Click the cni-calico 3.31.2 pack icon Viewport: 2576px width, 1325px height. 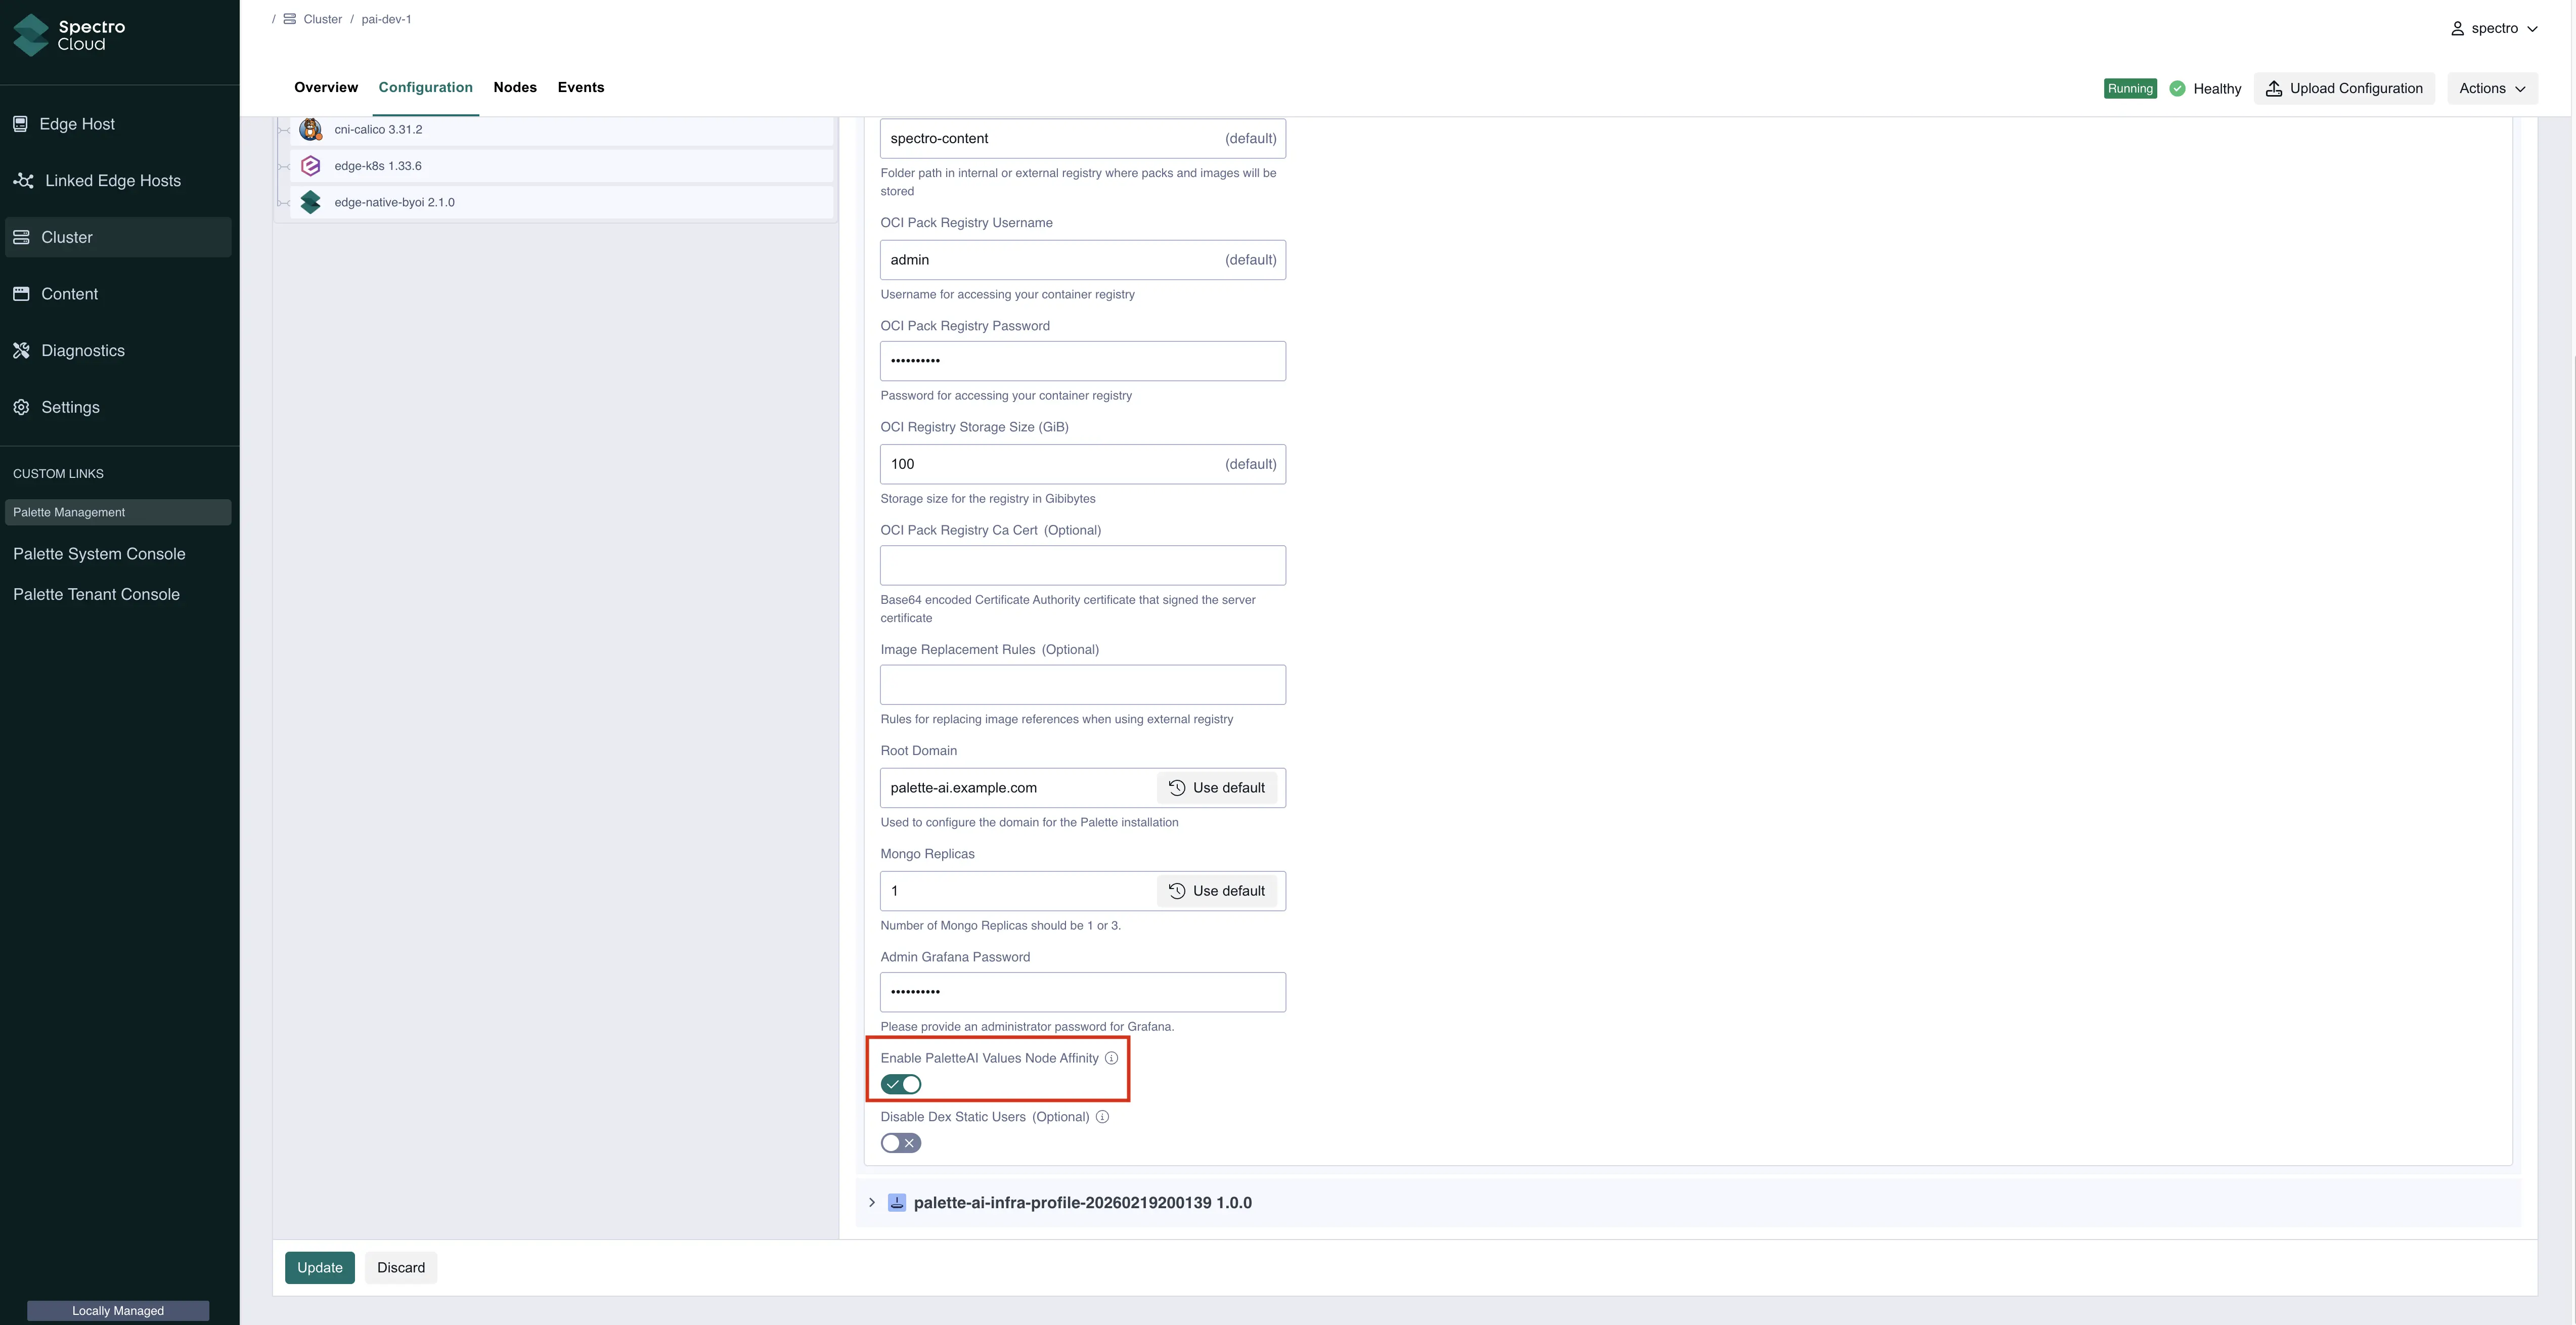point(310,129)
